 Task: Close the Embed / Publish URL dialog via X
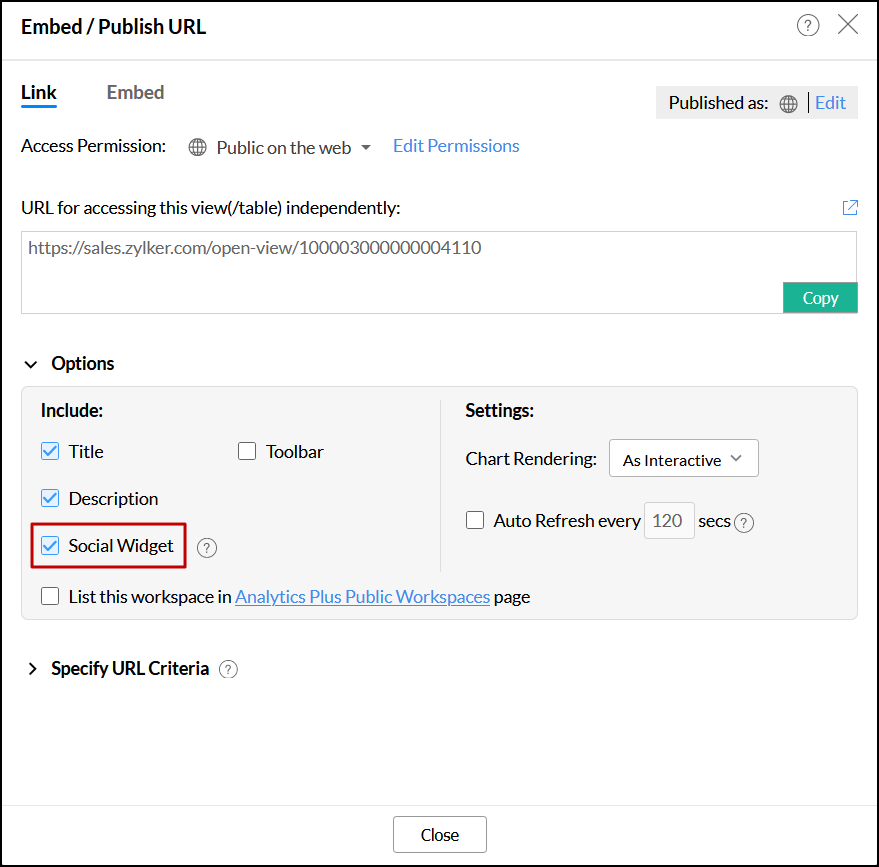pos(848,25)
